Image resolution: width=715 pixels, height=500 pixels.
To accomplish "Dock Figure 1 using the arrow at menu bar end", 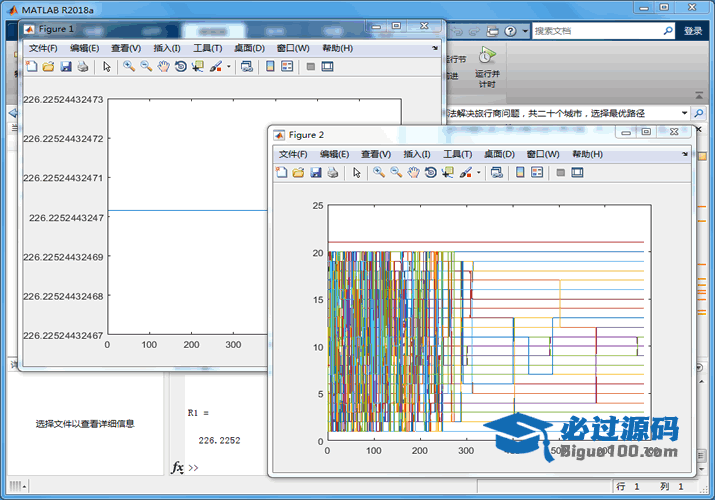I will click(435, 48).
